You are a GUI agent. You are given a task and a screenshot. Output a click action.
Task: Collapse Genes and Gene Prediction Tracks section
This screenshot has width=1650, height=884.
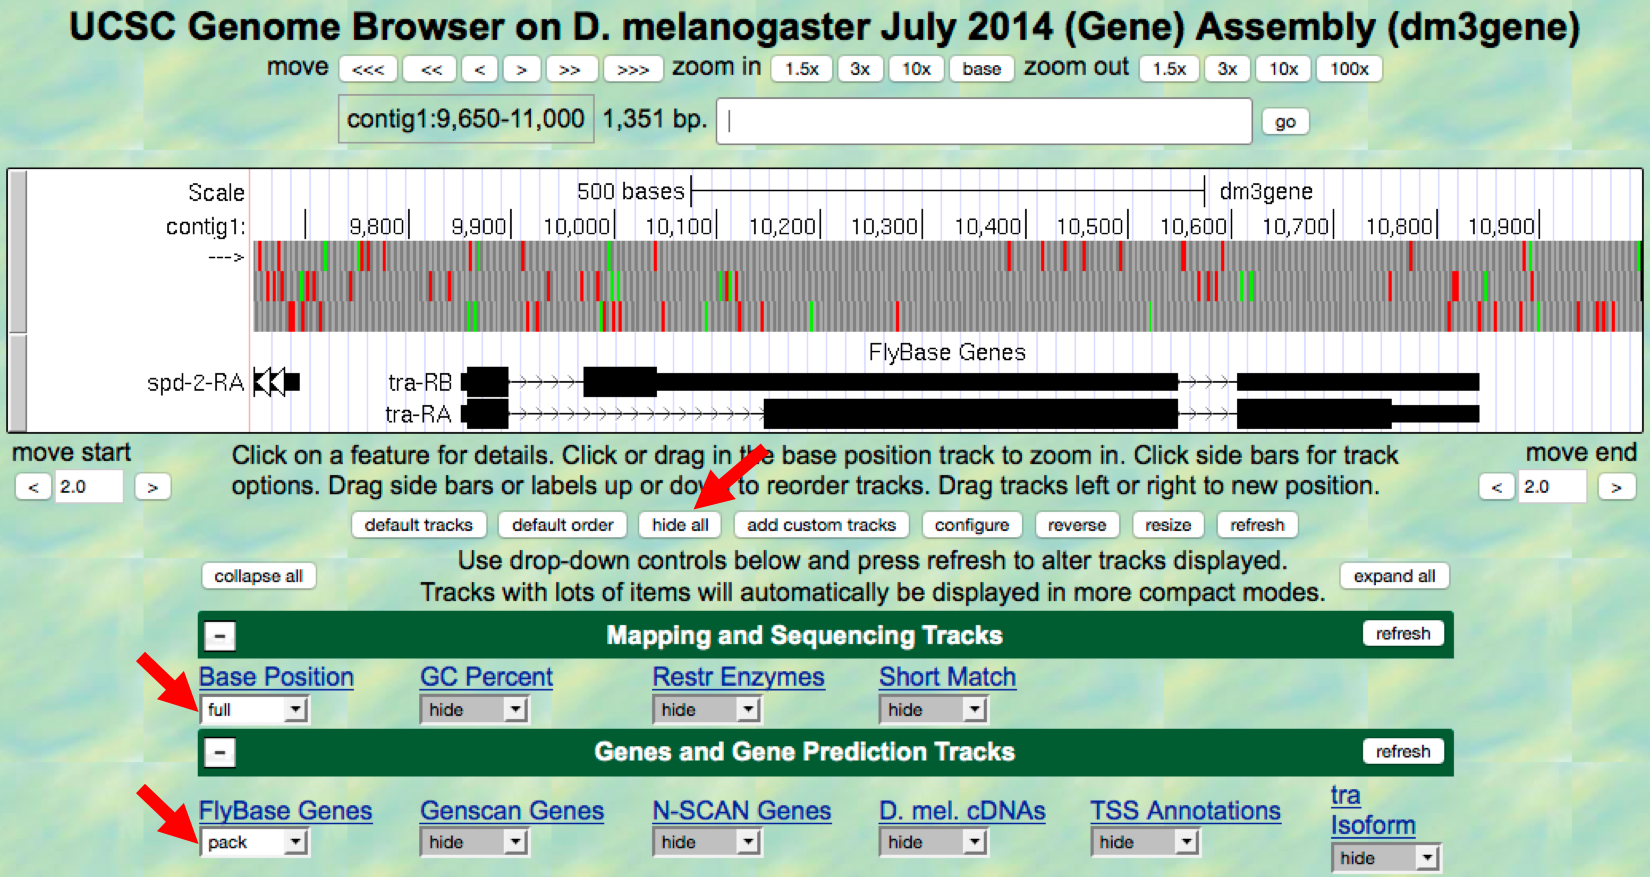point(220,752)
